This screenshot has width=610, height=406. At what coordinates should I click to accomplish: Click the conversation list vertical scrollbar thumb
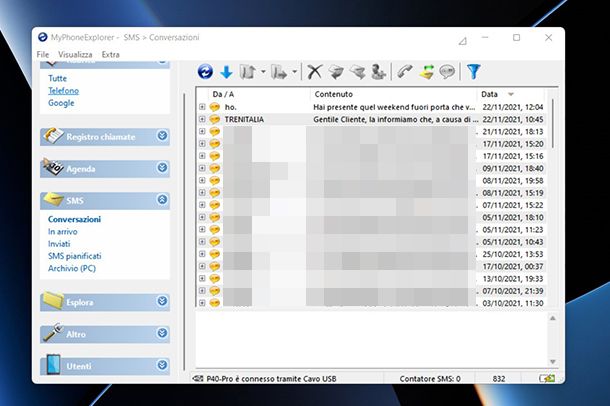tap(552, 123)
